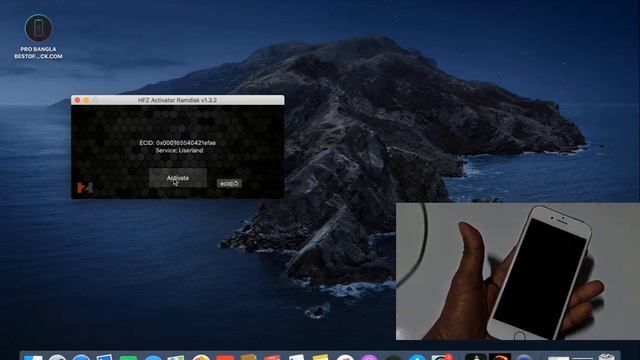
Task: Refresh the ECID with ecid button
Action: [x=229, y=184]
